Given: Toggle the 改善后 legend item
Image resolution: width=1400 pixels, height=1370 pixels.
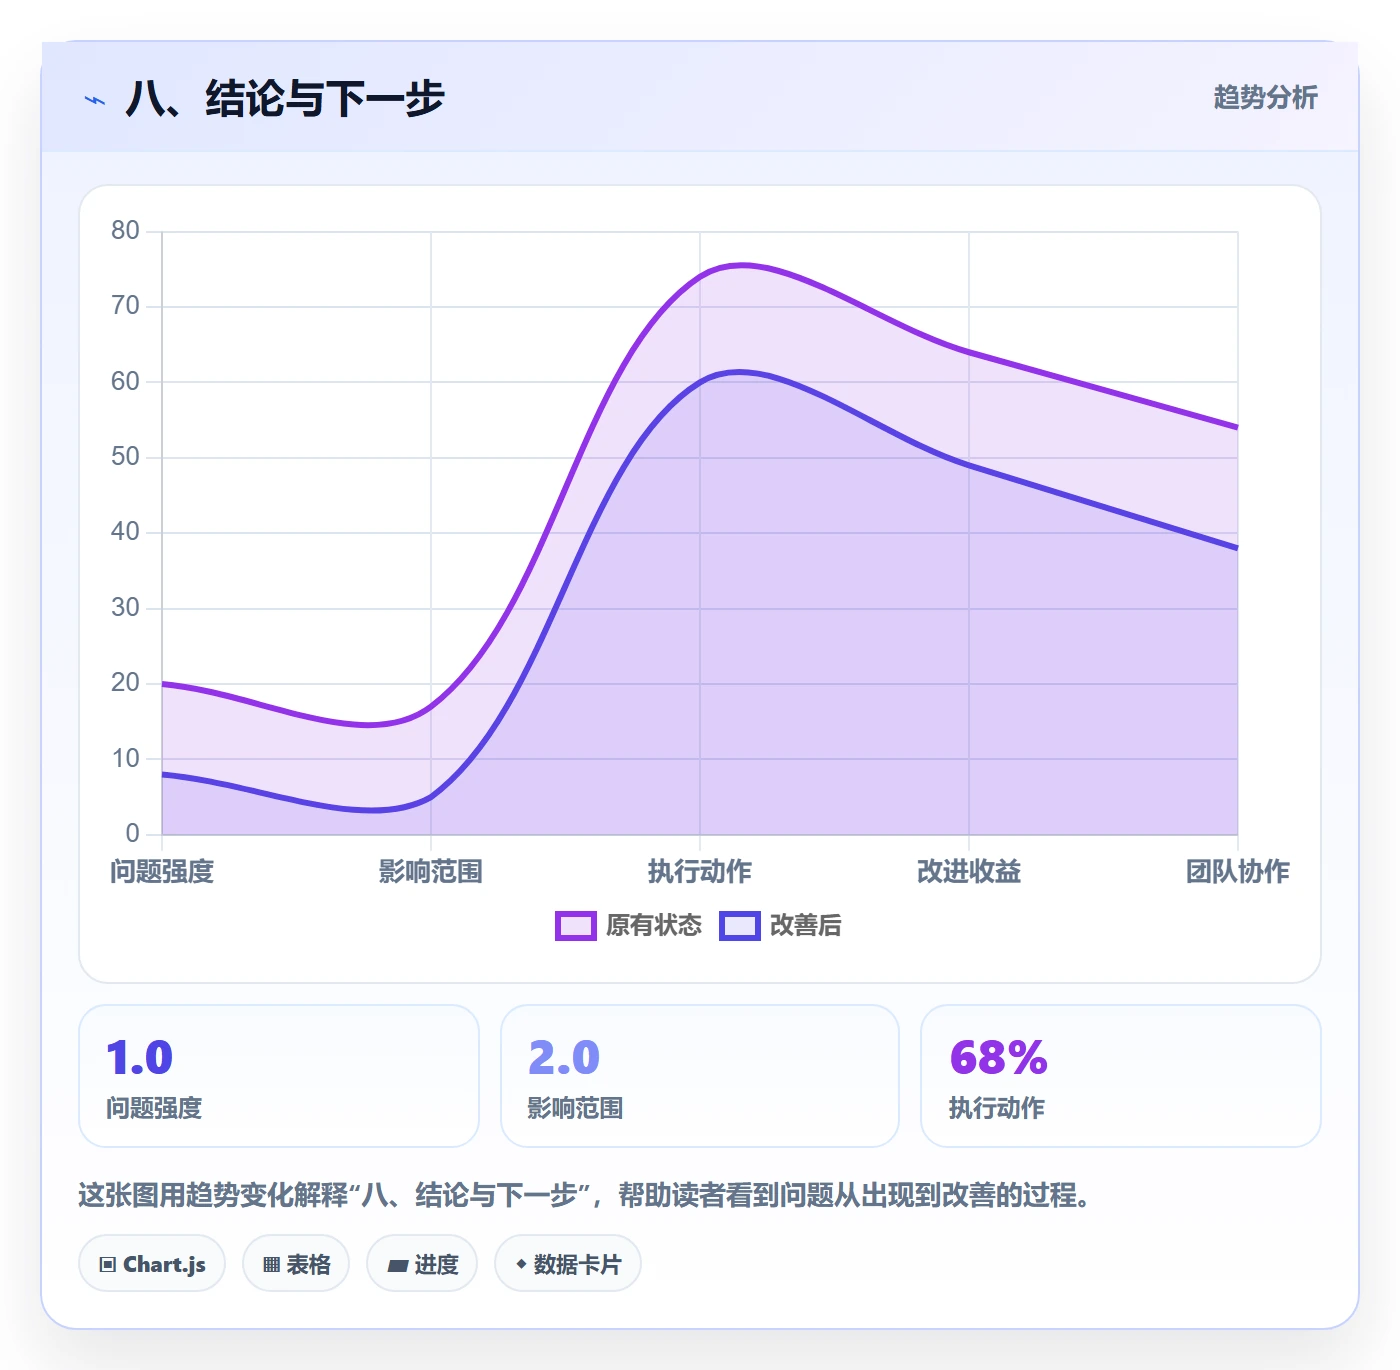Looking at the screenshot, I should pyautogui.click(x=781, y=925).
